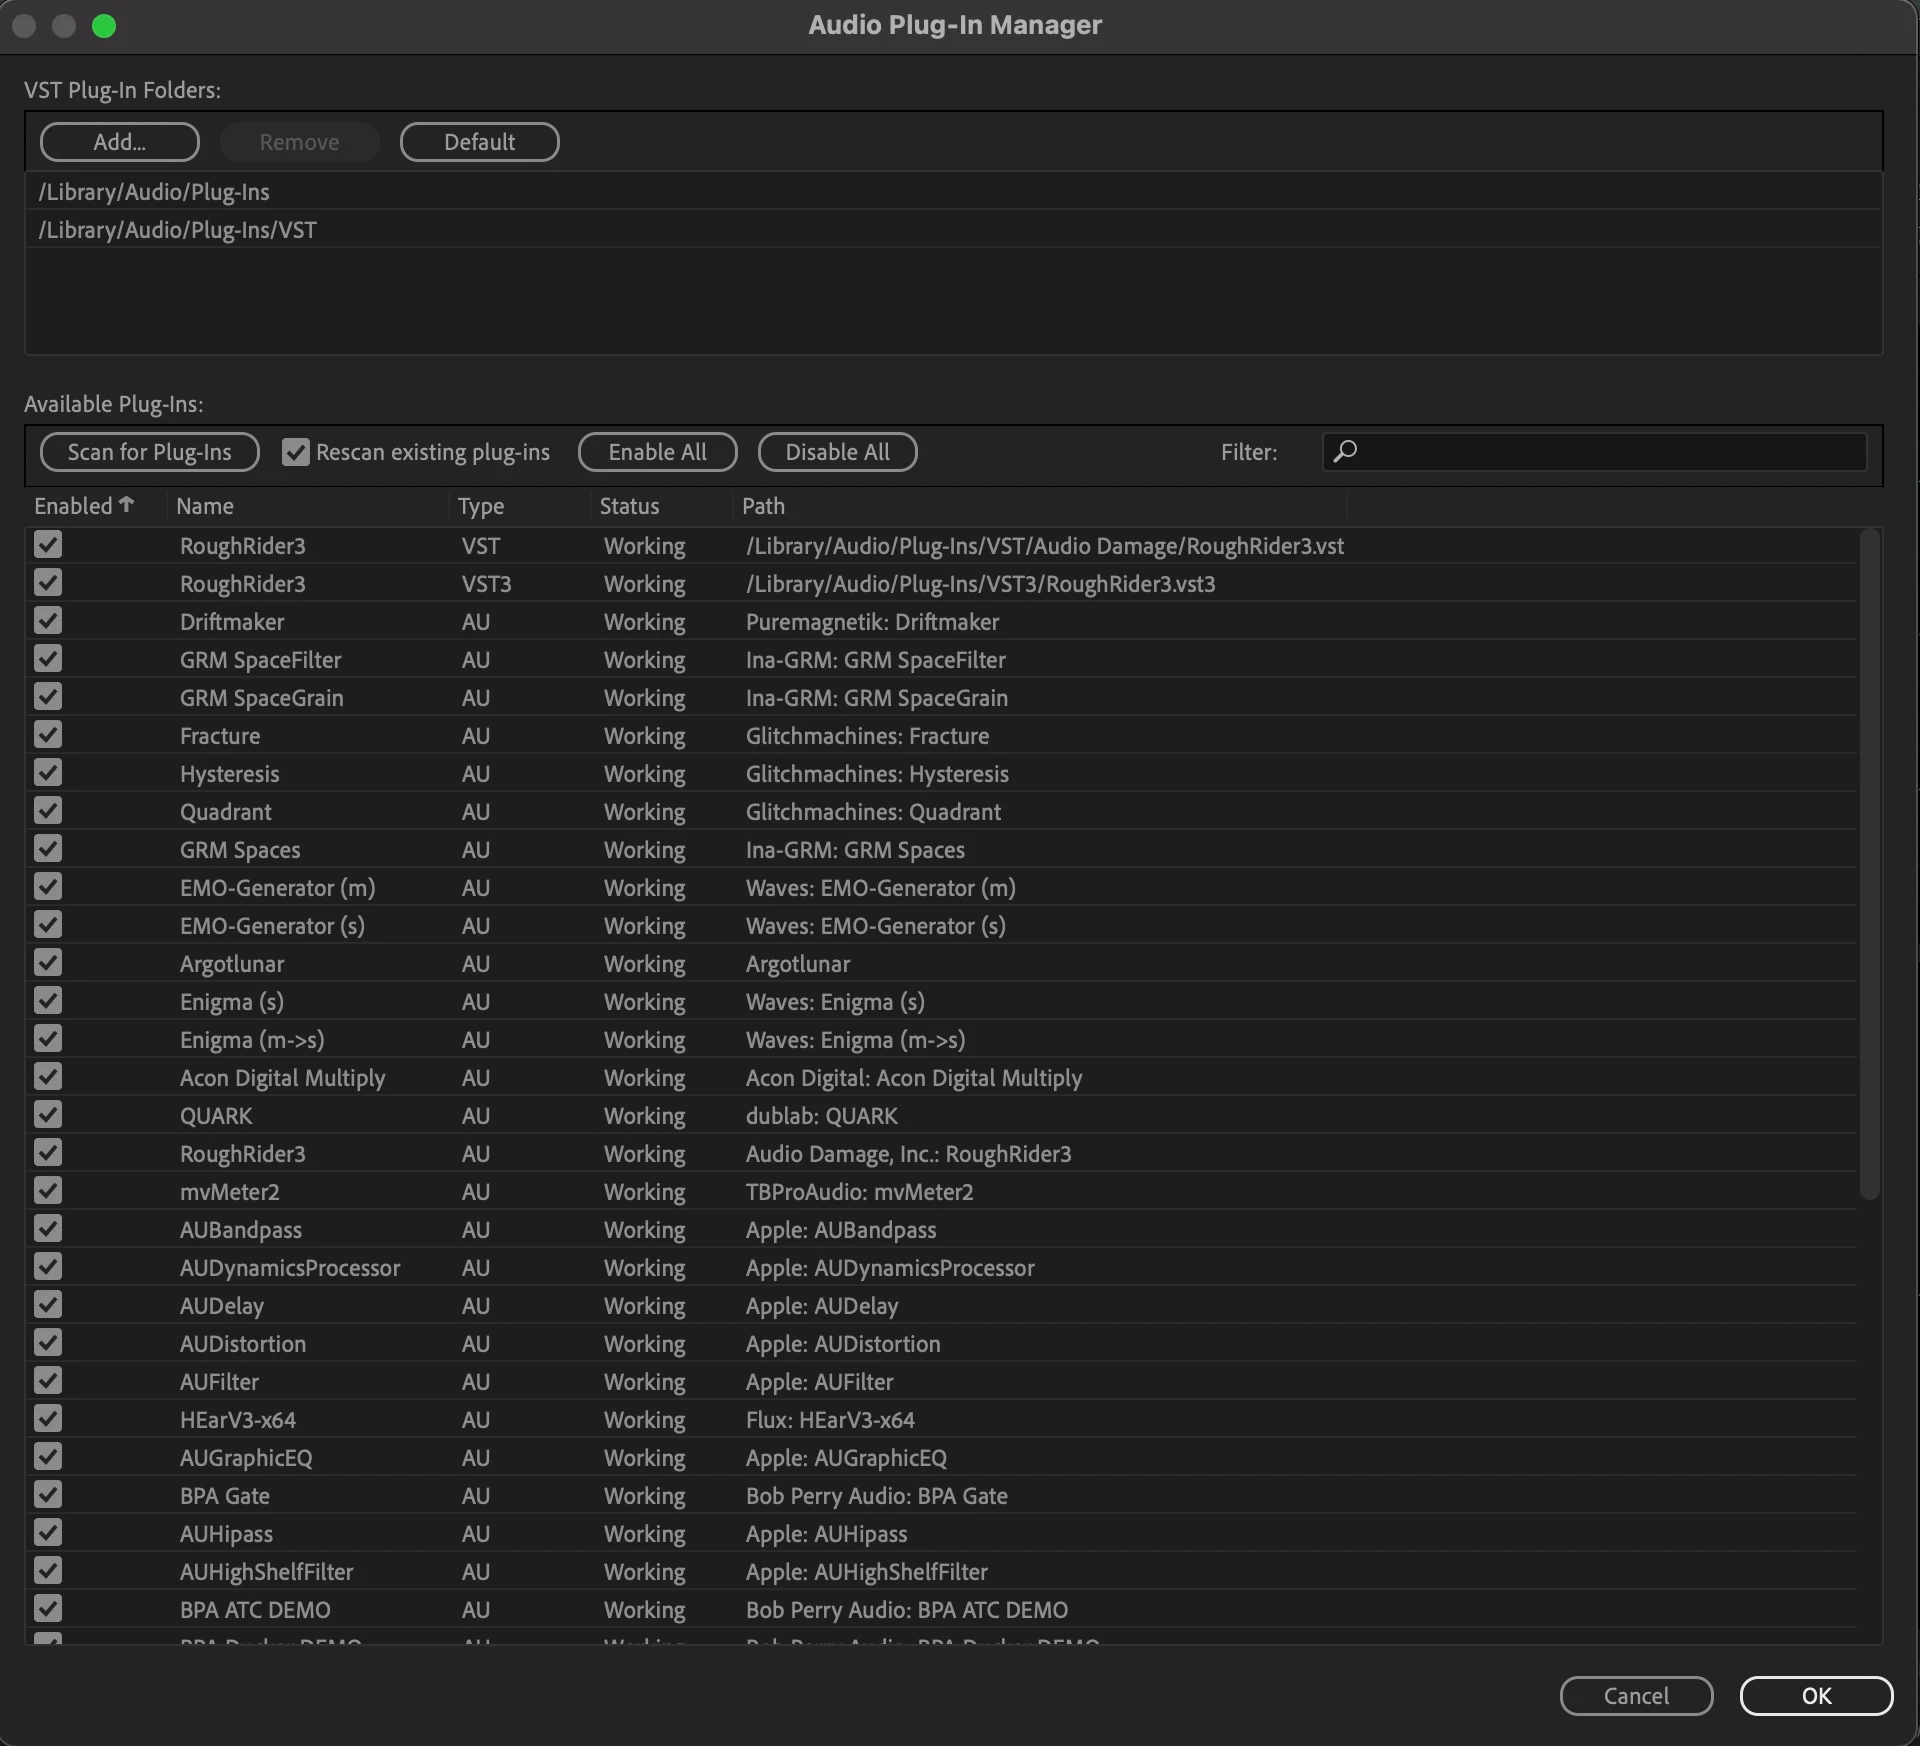This screenshot has height=1746, width=1920.
Task: Toggle Rescan existing plug-ins checkbox
Action: [295, 452]
